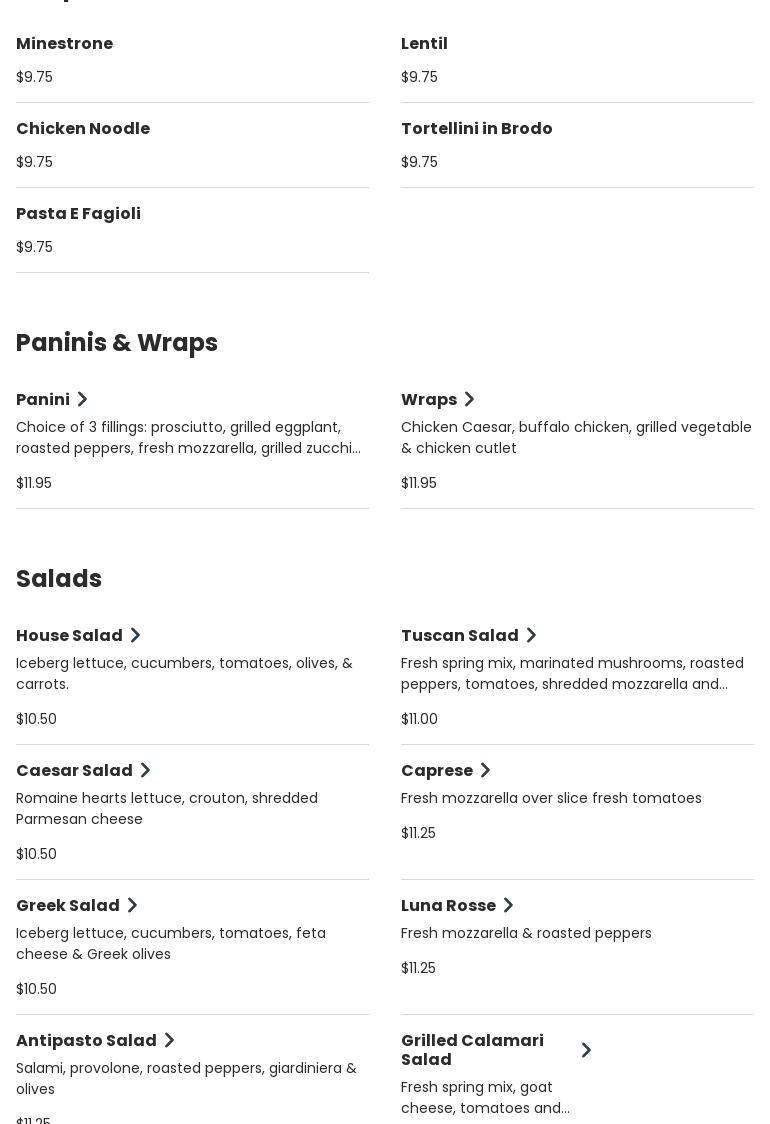Open the Minestrone soup item

(x=64, y=44)
